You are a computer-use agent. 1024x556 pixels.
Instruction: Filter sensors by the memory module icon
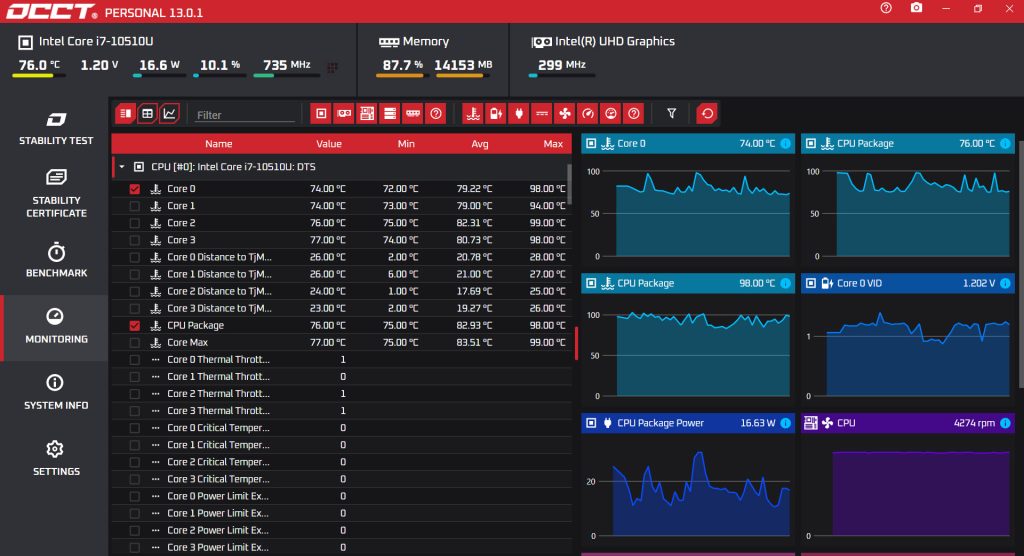(x=413, y=114)
